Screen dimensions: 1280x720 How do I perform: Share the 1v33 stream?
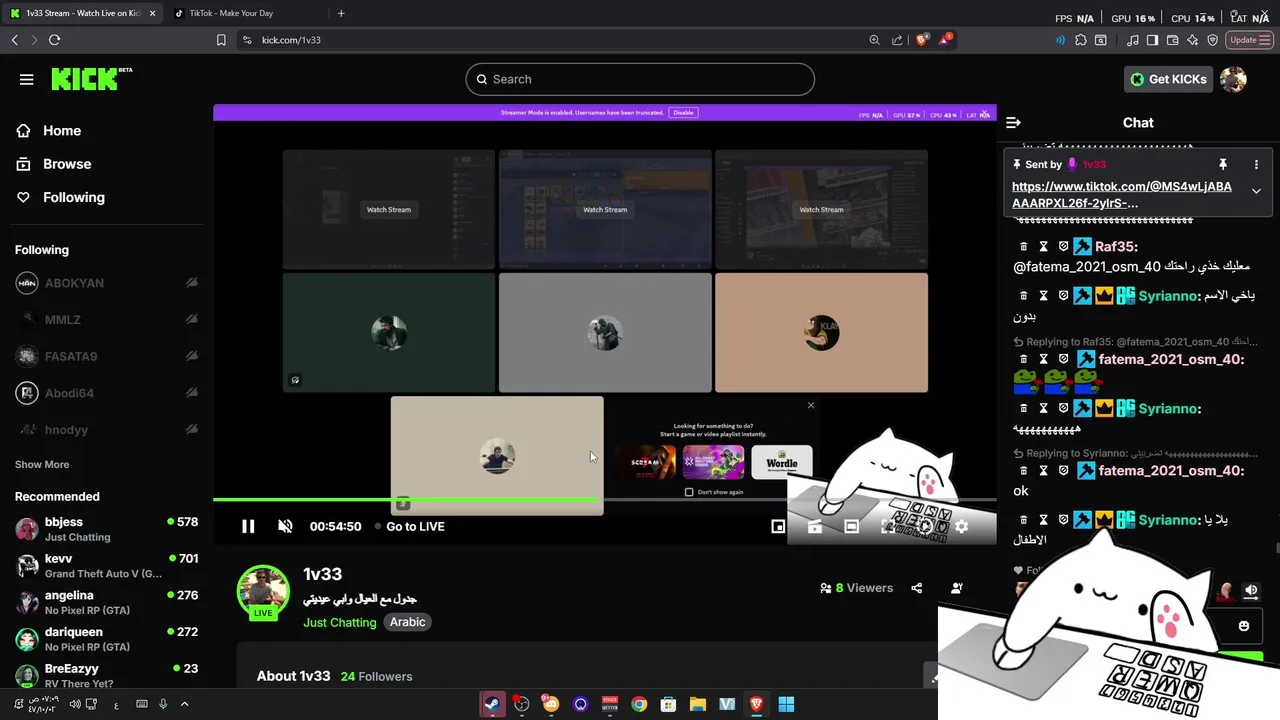[917, 588]
